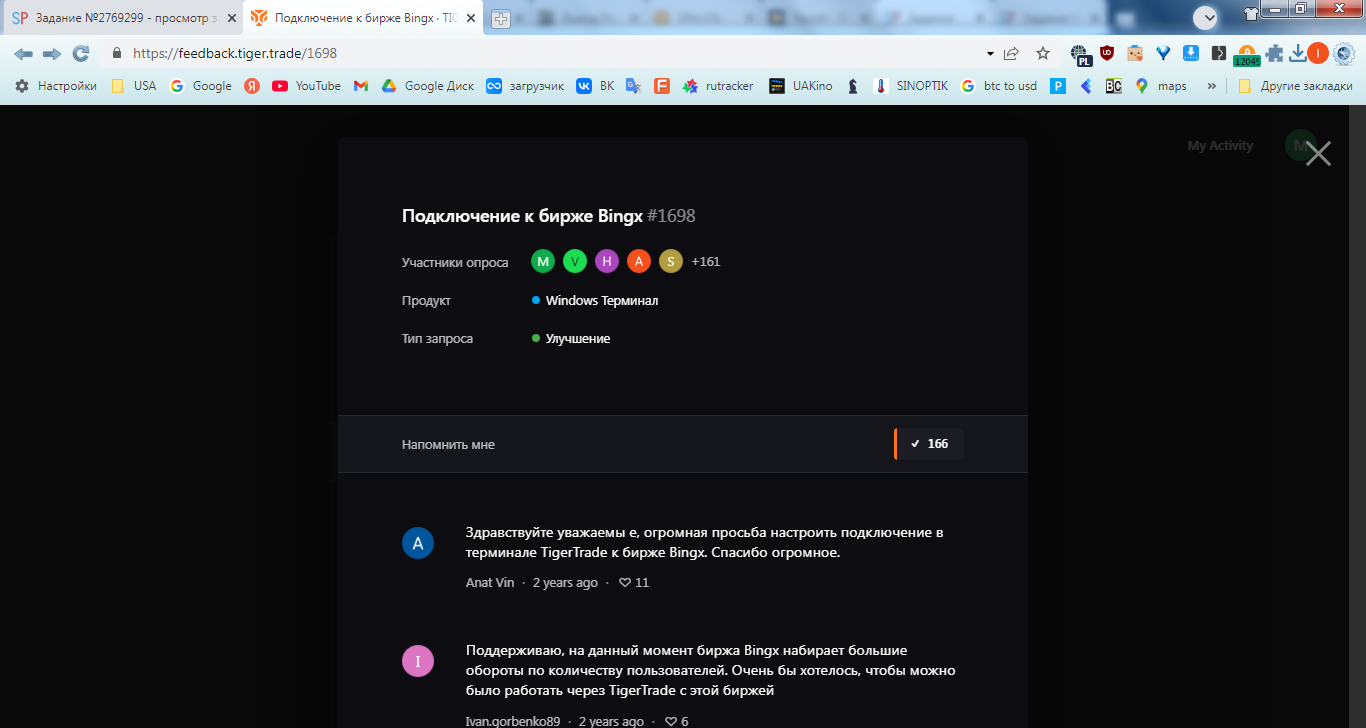Open the tab search down-chevron button
Screen dimensions: 1366x728
(x=1206, y=16)
